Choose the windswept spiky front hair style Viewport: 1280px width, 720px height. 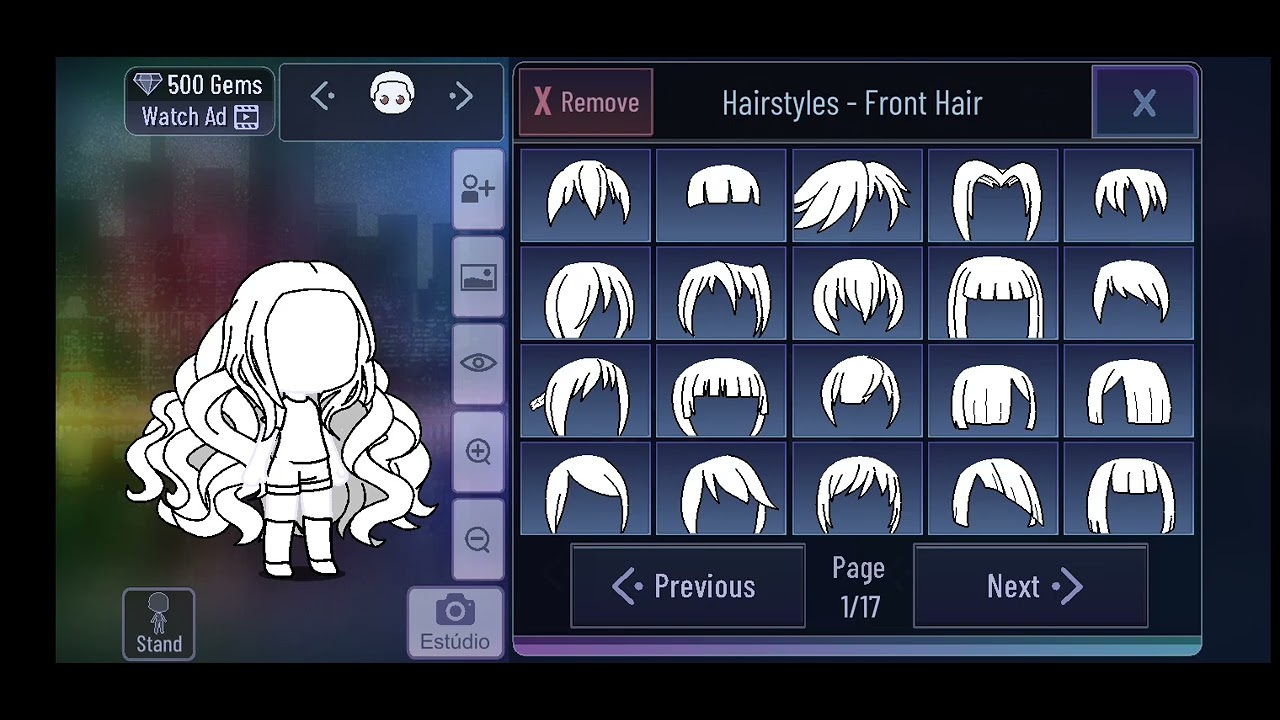click(857, 196)
